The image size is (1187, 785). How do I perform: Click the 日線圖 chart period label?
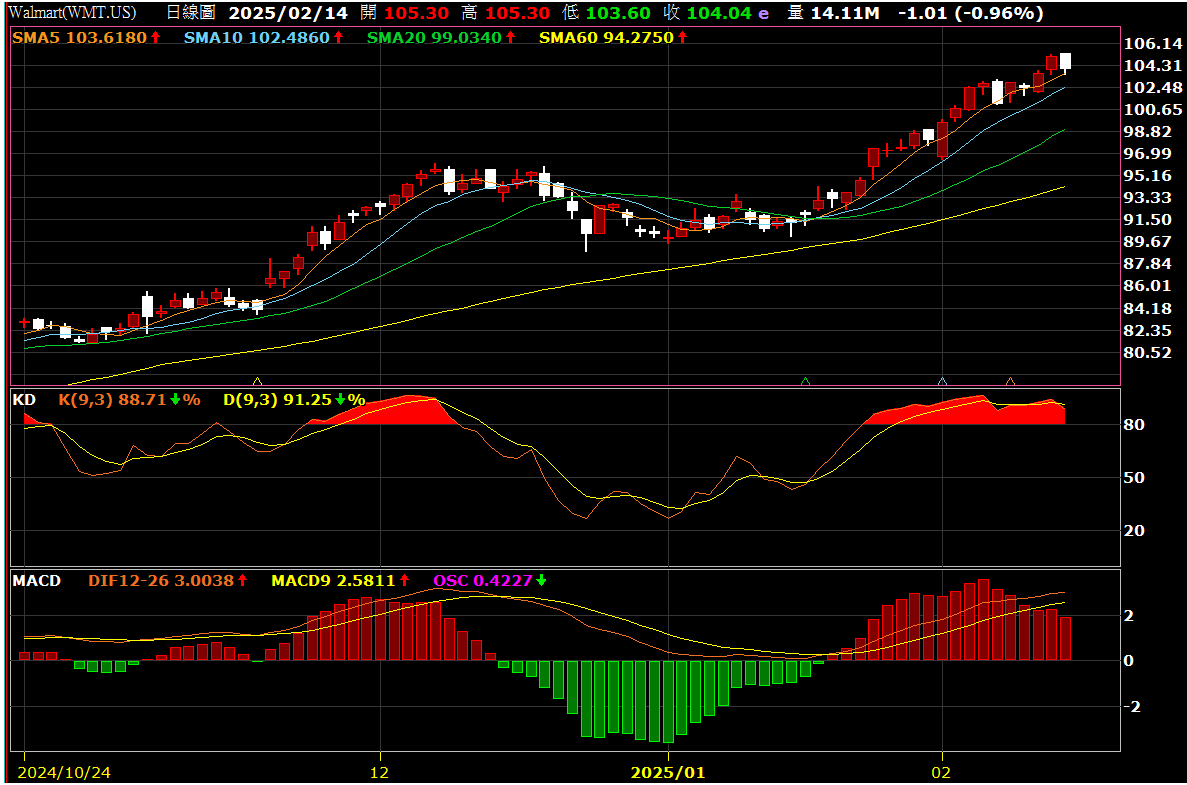coord(190,13)
